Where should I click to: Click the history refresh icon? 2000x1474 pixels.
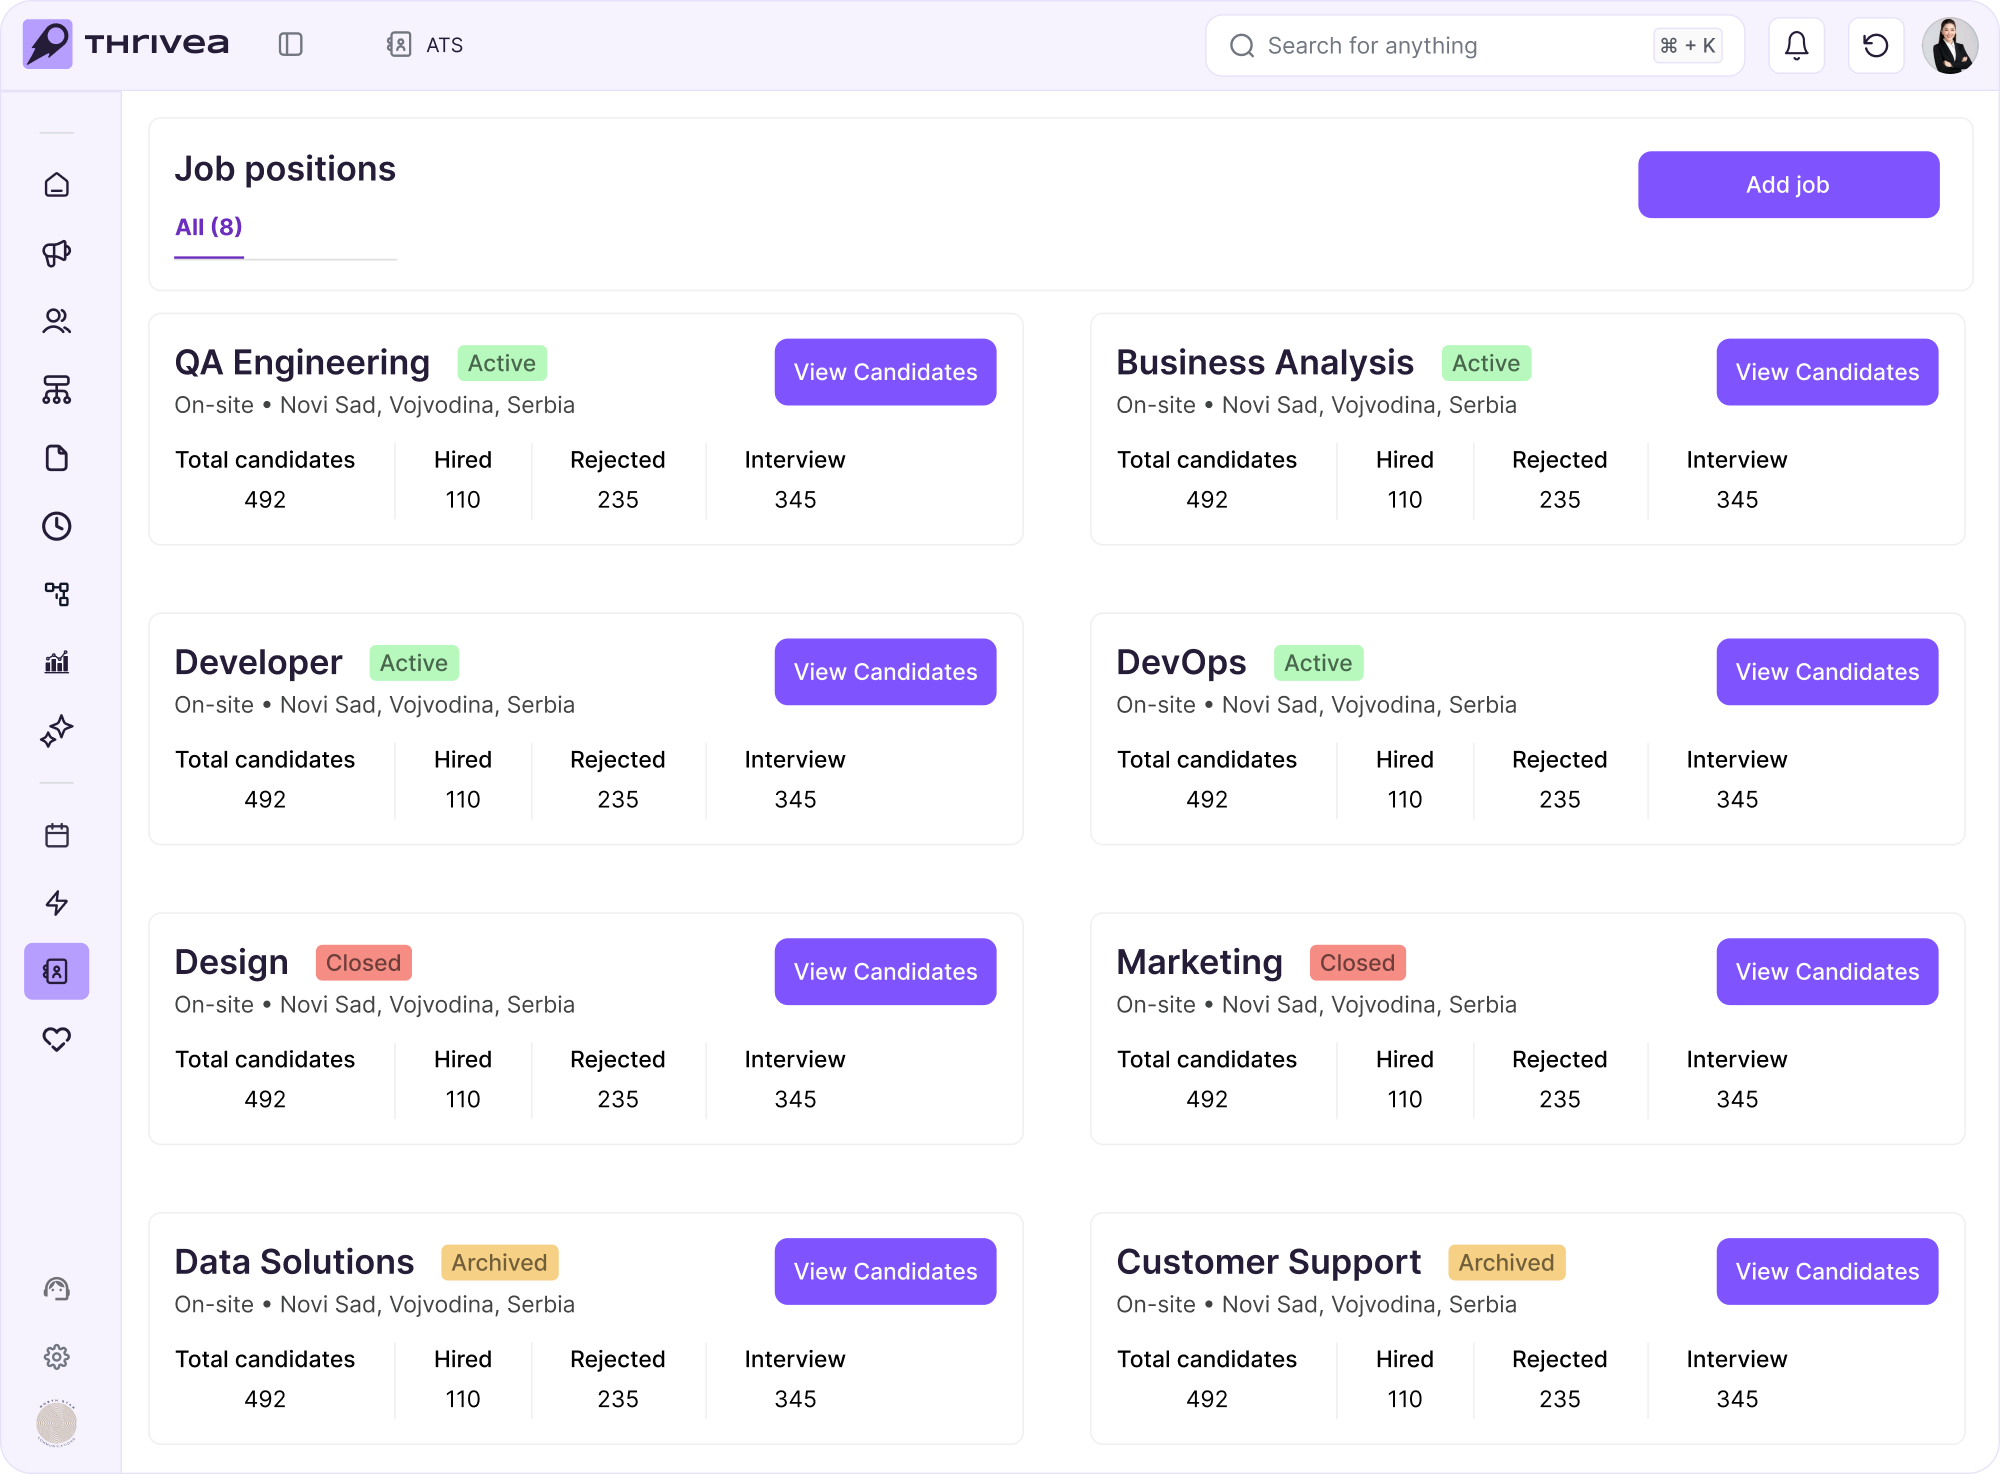[1876, 45]
